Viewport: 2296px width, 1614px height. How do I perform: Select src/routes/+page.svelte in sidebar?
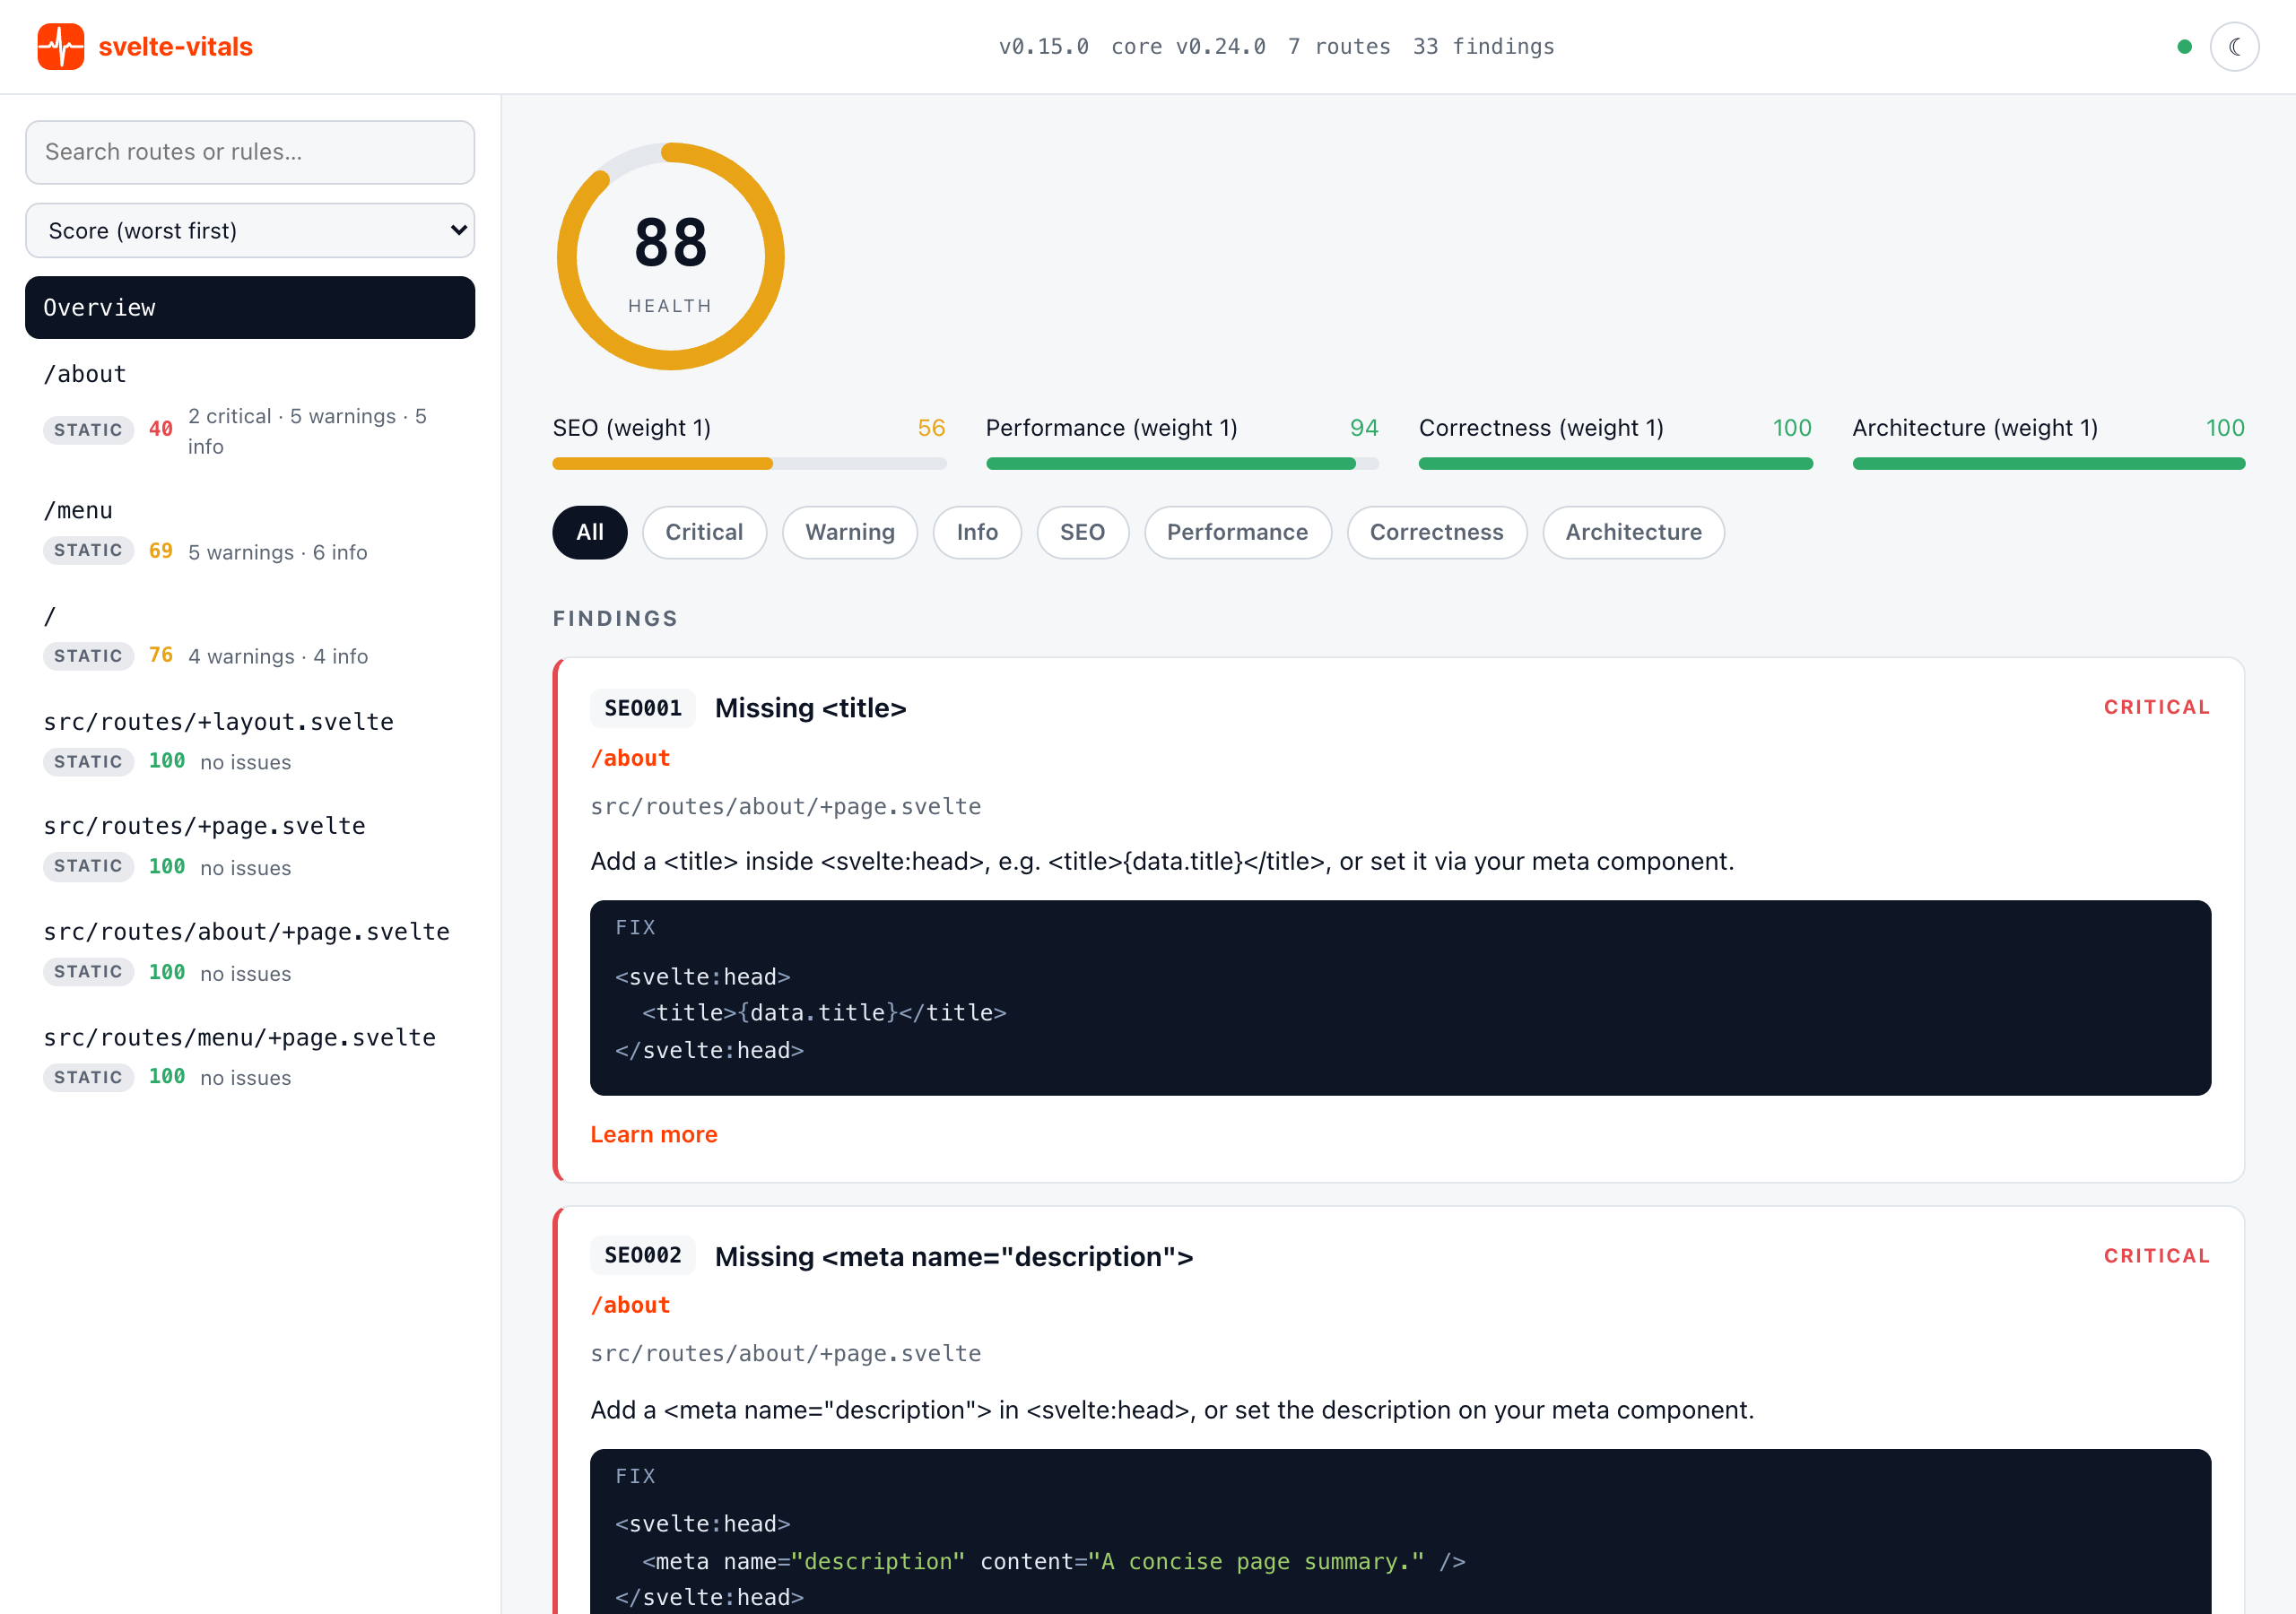(250, 848)
